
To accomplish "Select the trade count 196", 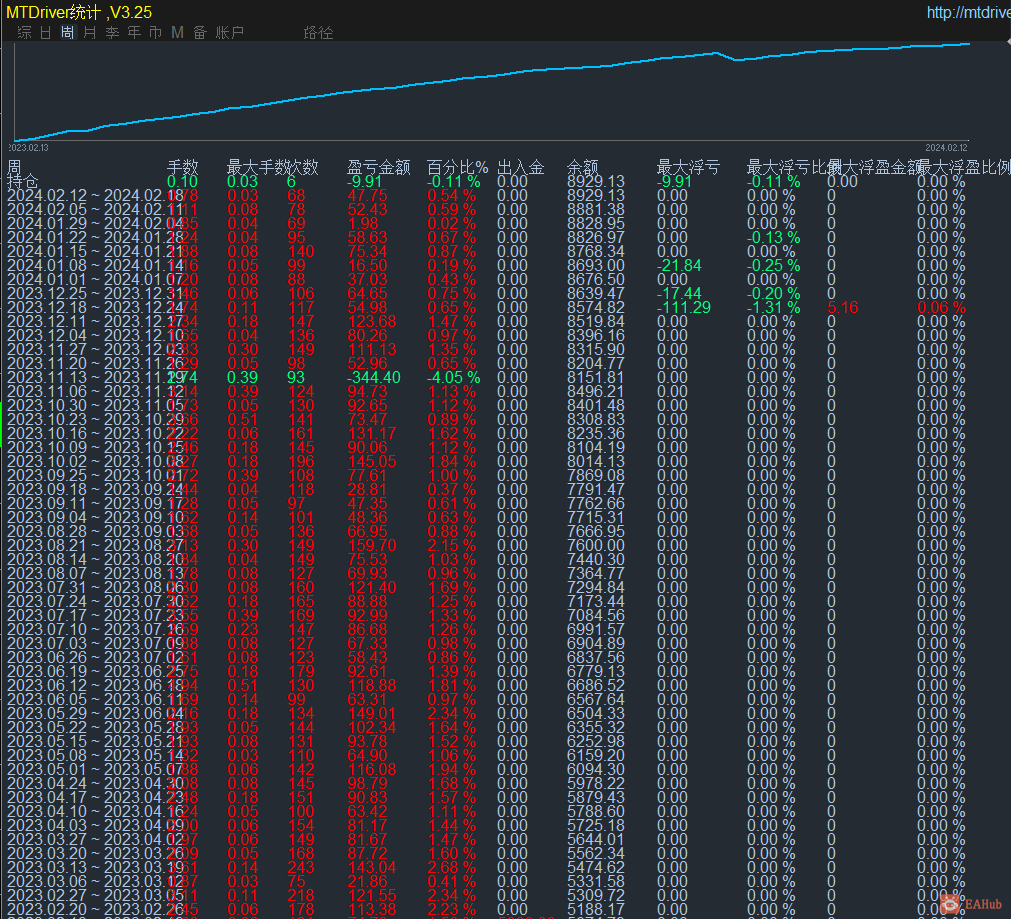I will click(x=300, y=462).
